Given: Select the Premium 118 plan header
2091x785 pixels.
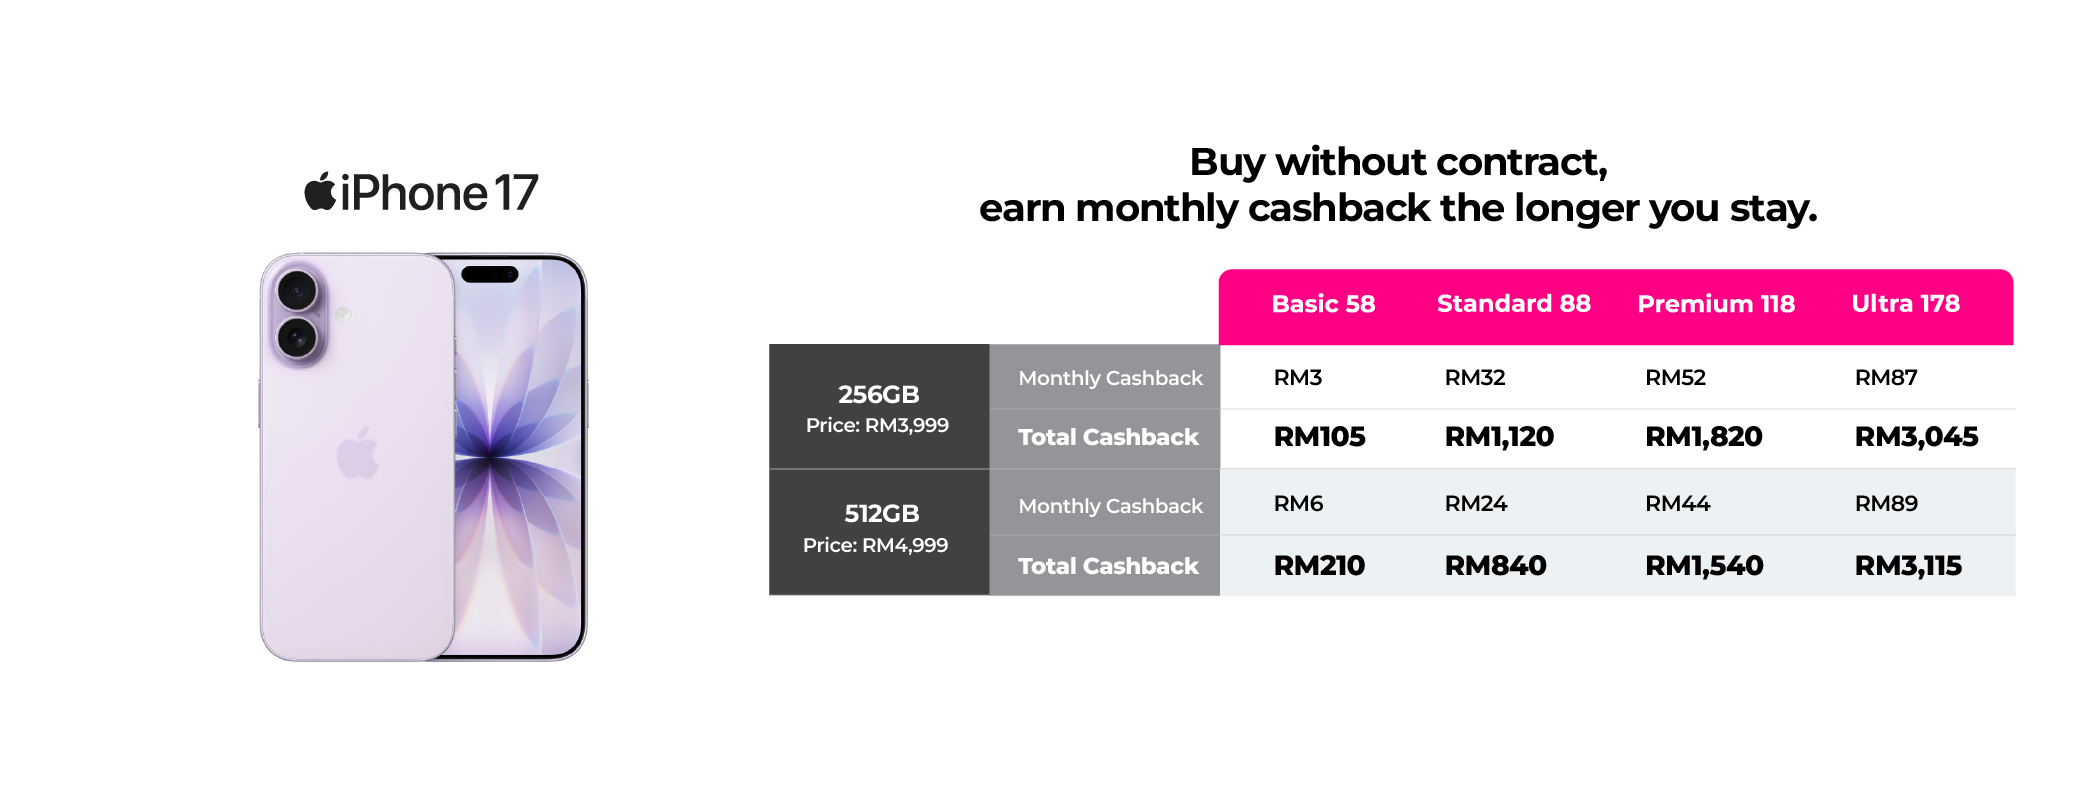Looking at the screenshot, I should [x=1716, y=304].
